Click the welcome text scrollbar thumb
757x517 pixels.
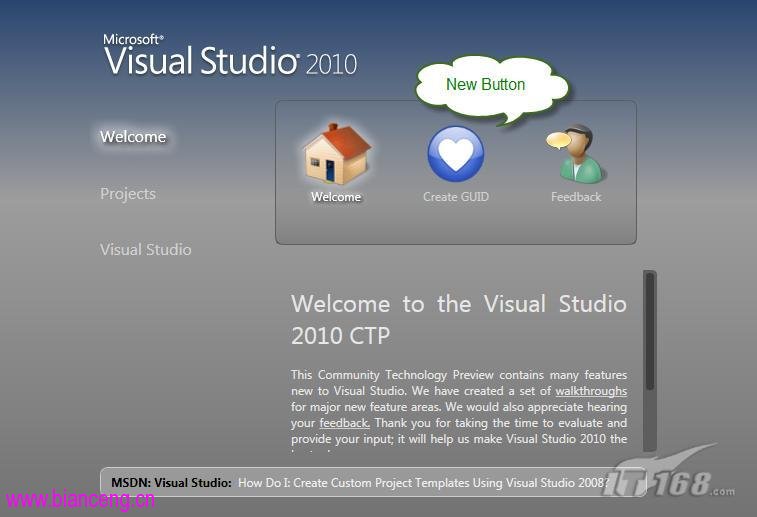pos(650,331)
